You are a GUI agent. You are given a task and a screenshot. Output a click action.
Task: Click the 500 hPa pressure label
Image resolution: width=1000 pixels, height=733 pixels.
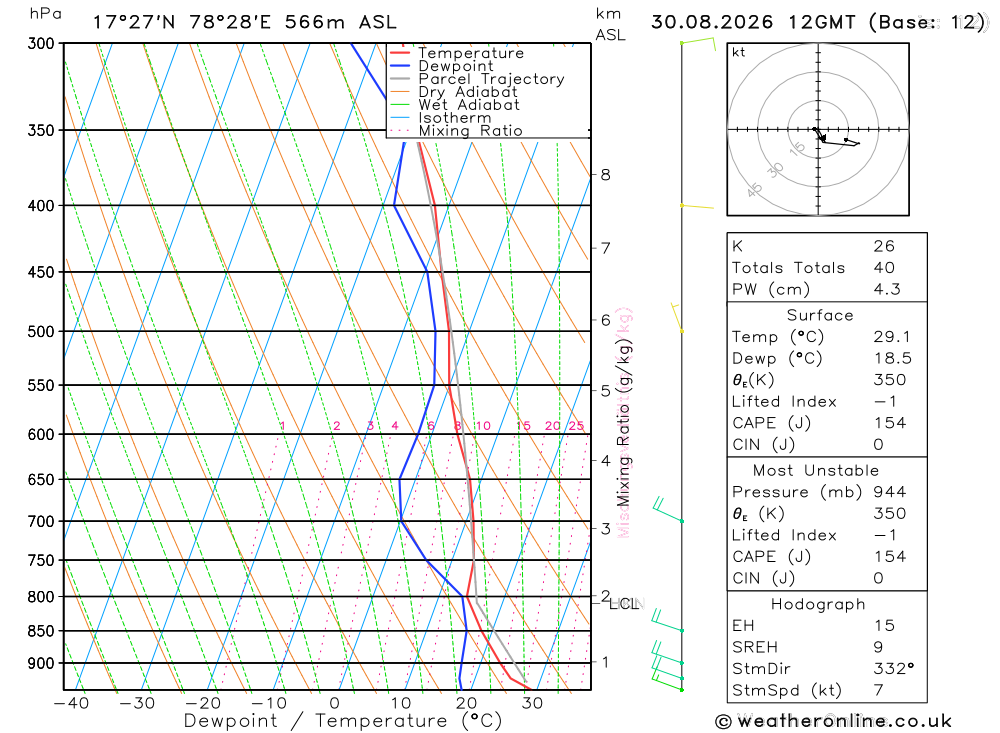[41, 331]
